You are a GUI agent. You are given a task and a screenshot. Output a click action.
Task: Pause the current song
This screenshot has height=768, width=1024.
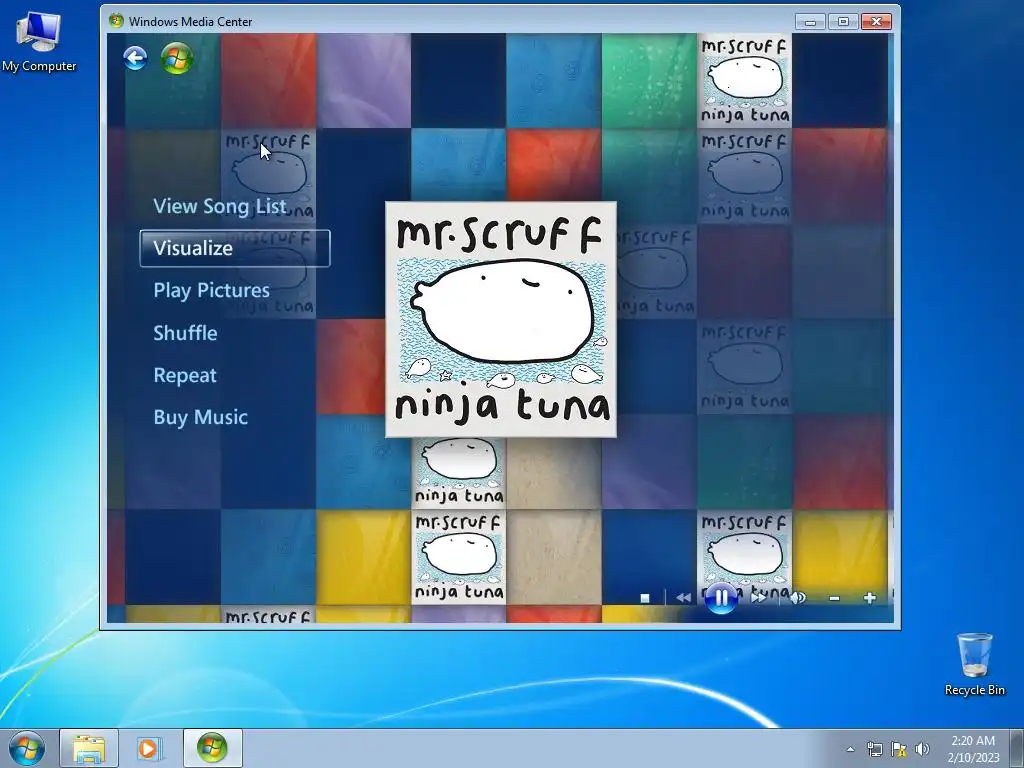click(722, 597)
